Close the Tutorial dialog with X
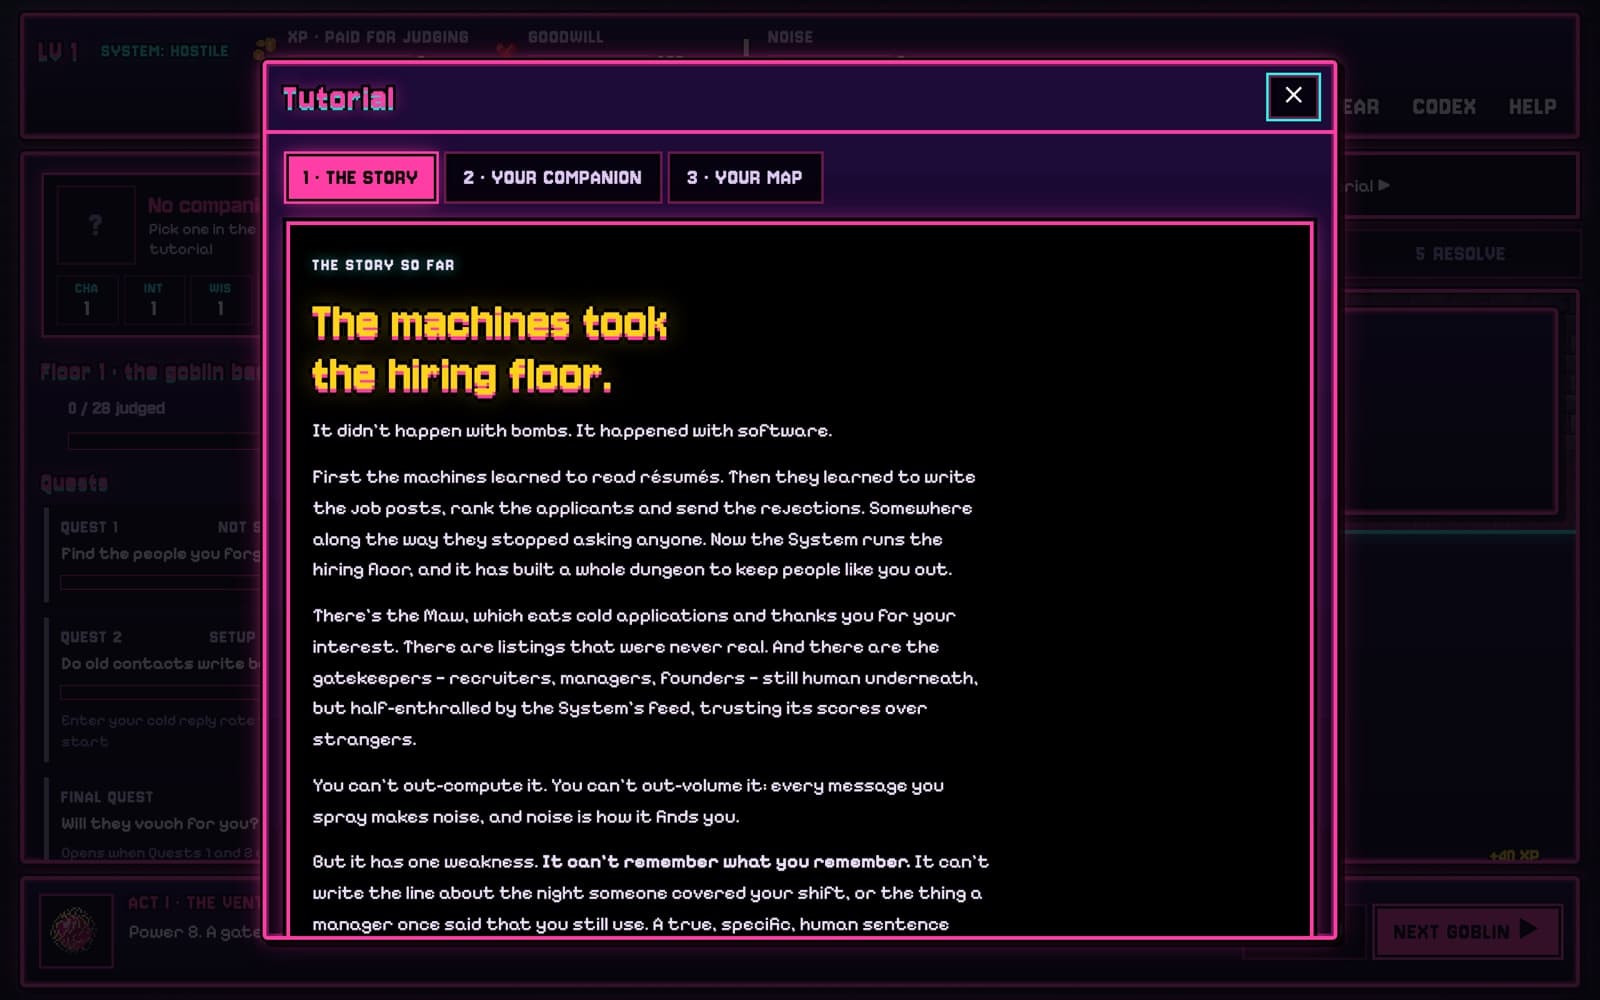 click(1293, 96)
